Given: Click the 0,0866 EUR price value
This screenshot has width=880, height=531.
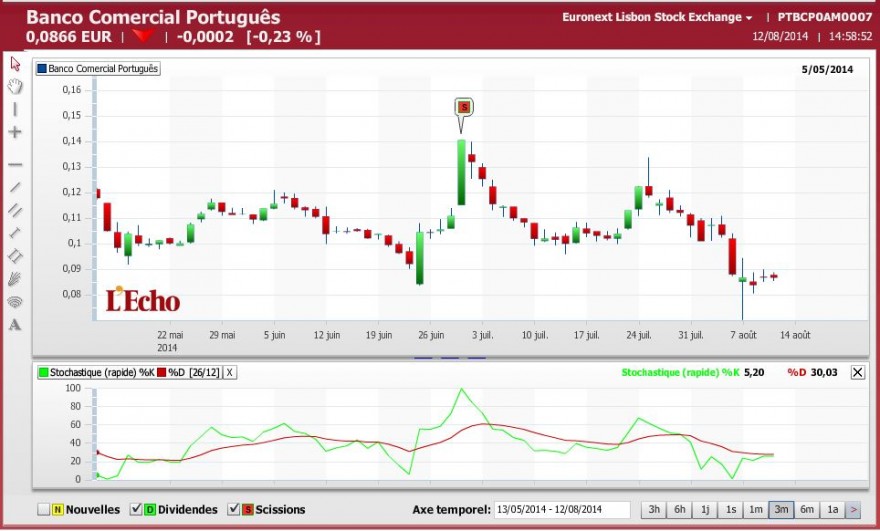Looking at the screenshot, I should click(68, 37).
